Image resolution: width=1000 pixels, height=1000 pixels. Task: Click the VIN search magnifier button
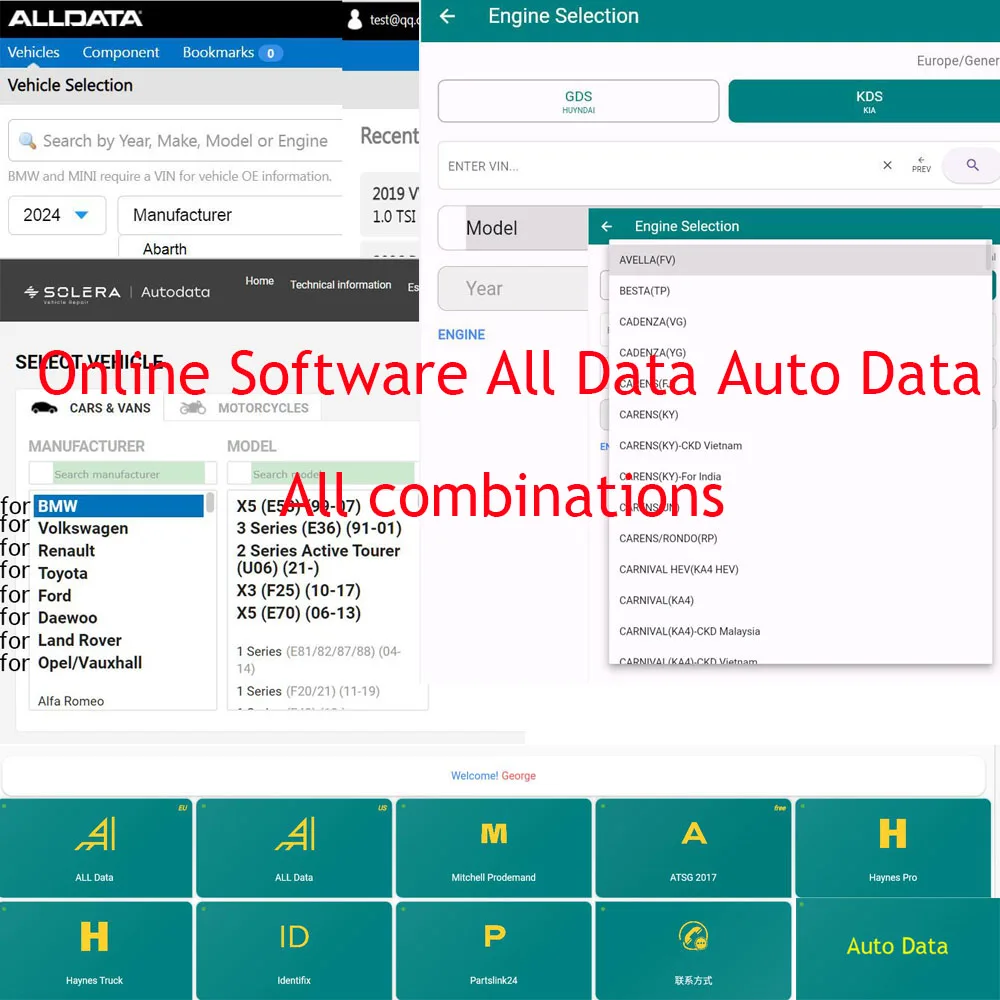click(x=972, y=165)
